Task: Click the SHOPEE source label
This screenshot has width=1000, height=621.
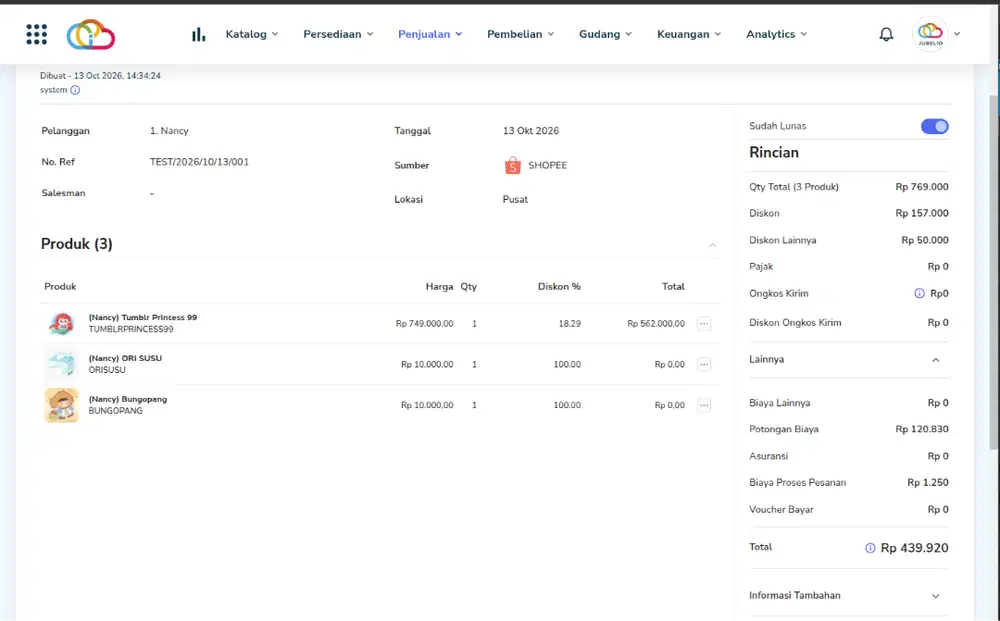Action: coord(547,165)
